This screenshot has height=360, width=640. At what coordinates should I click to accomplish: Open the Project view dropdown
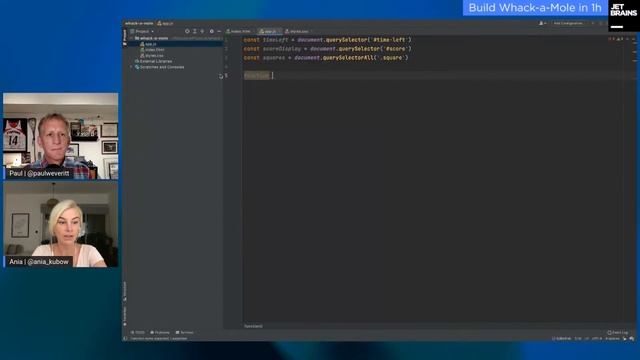142,31
